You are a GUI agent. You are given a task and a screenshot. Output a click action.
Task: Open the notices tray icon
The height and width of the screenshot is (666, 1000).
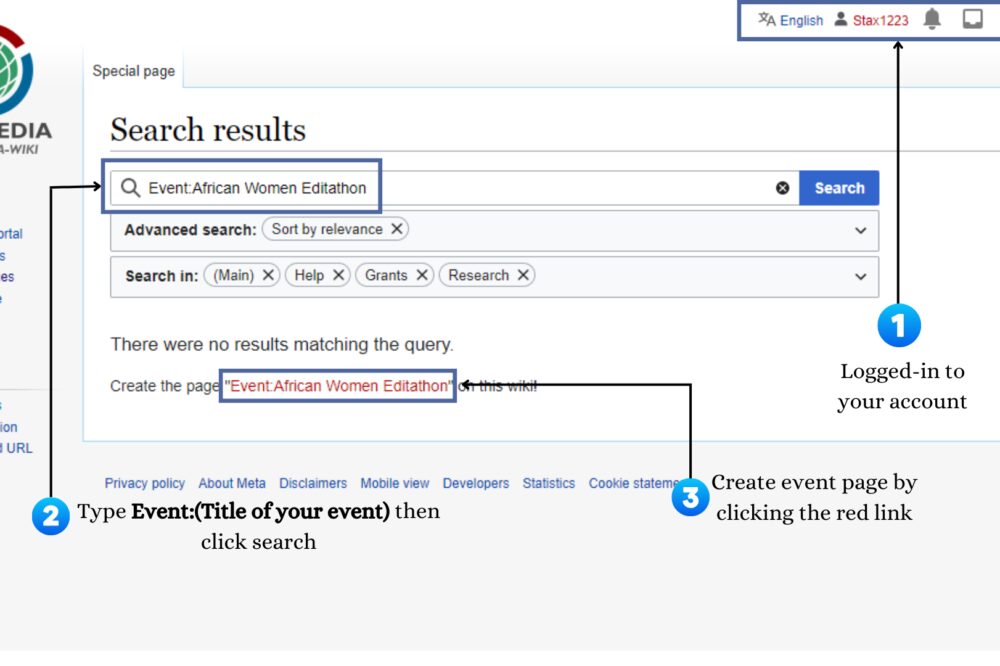coord(972,19)
